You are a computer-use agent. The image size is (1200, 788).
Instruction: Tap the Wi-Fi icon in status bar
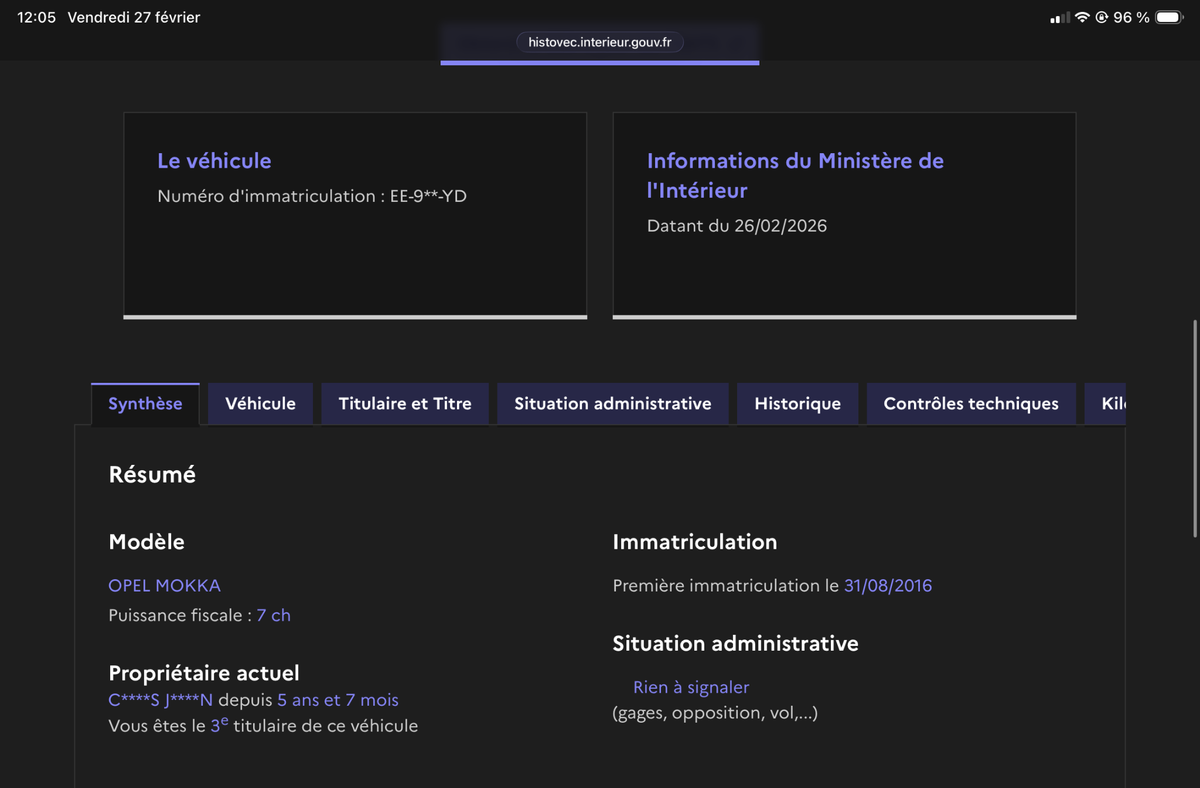(1082, 18)
